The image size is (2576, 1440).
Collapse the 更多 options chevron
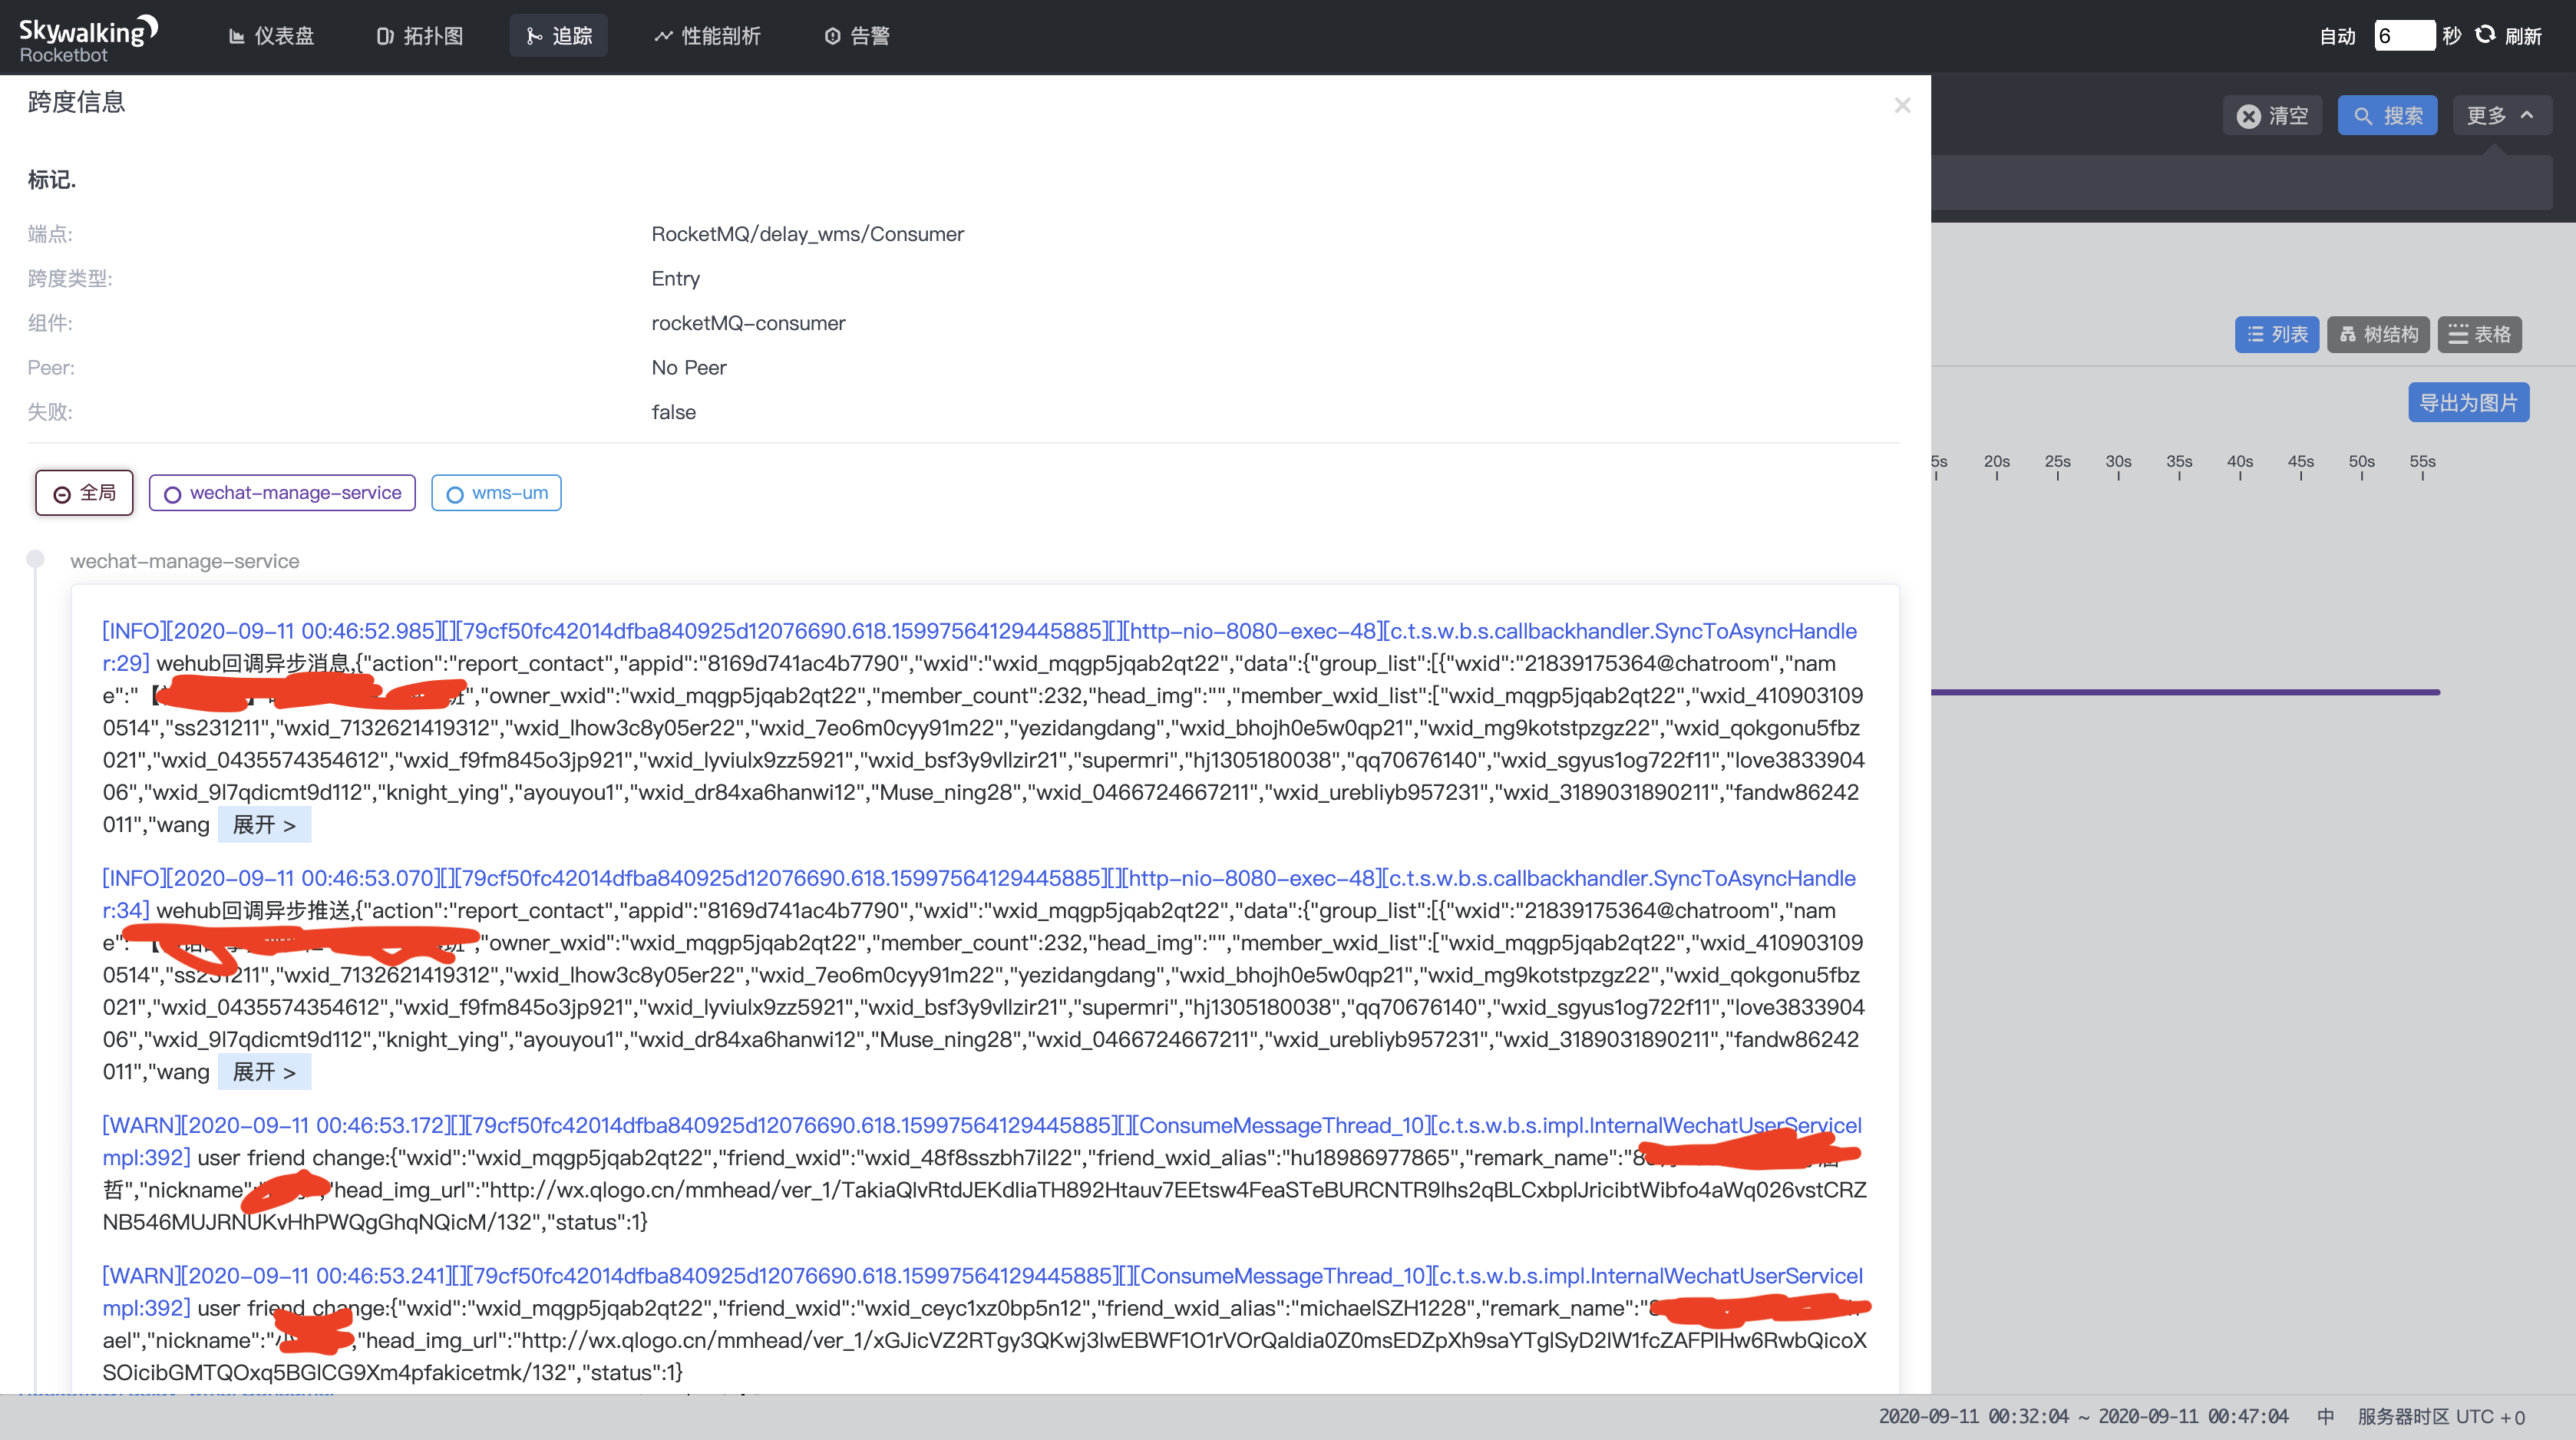[2526, 115]
